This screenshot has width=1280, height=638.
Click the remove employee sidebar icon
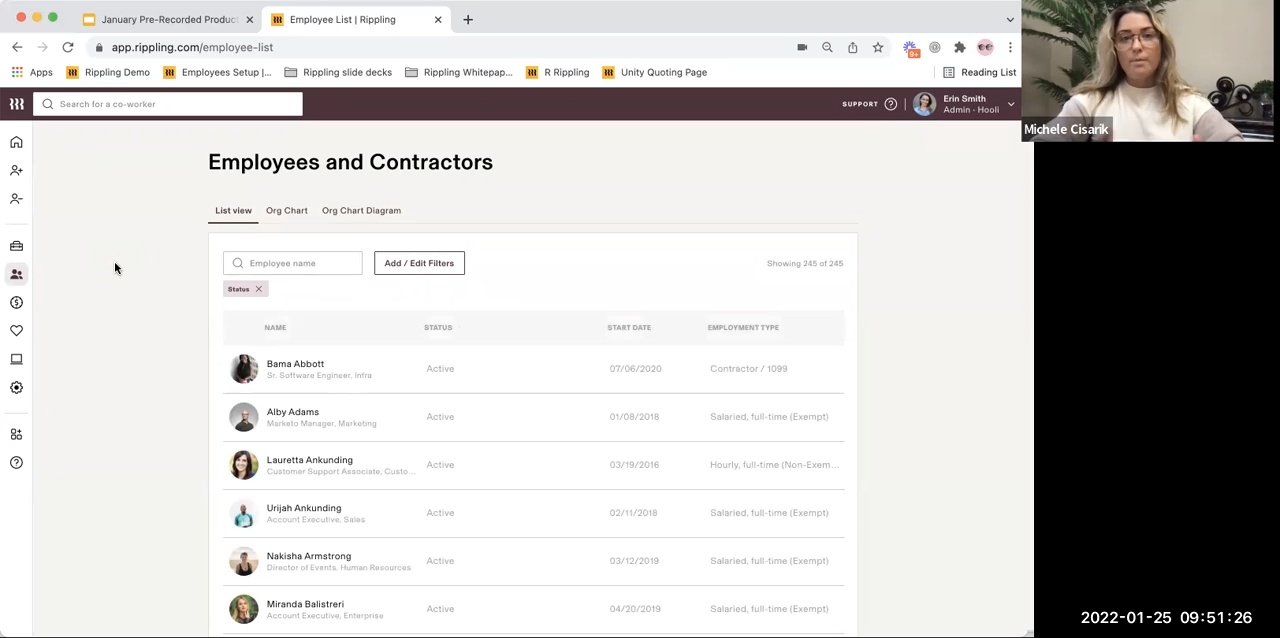(x=16, y=198)
